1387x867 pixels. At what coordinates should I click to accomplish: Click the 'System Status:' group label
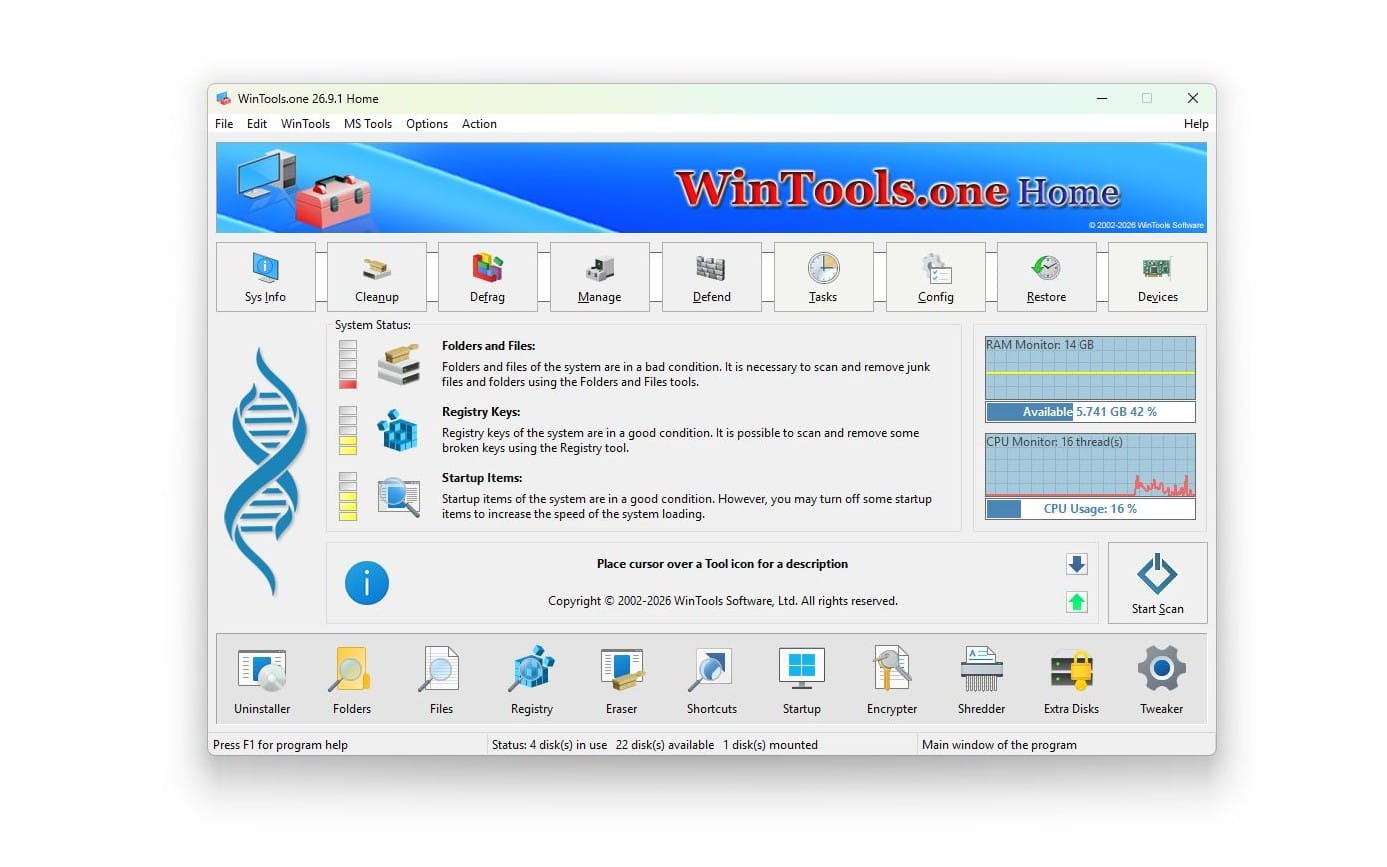click(372, 325)
